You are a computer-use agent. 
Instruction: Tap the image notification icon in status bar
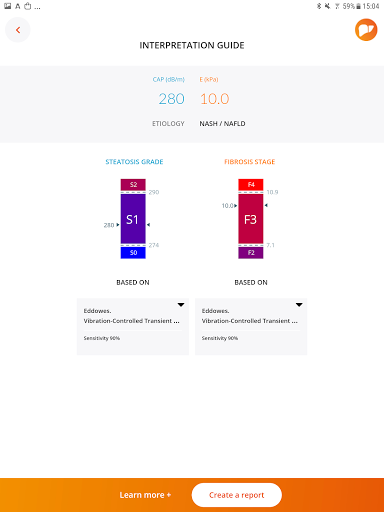click(x=7, y=6)
